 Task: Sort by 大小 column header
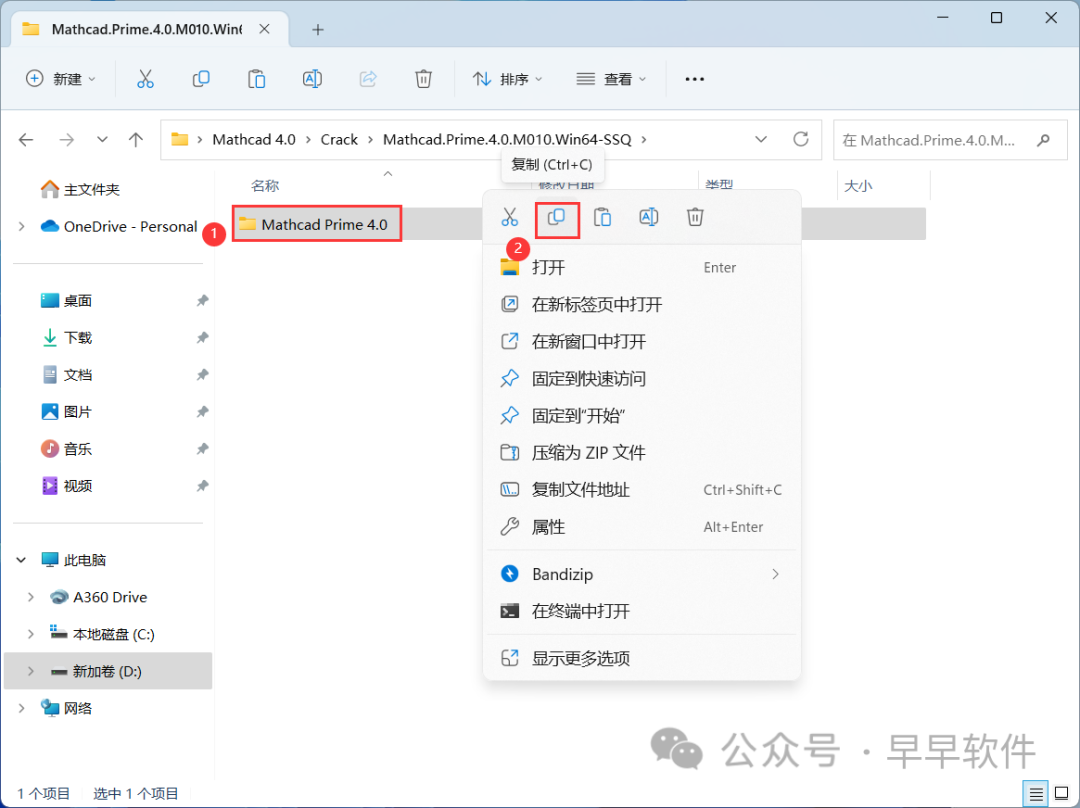tap(858, 186)
